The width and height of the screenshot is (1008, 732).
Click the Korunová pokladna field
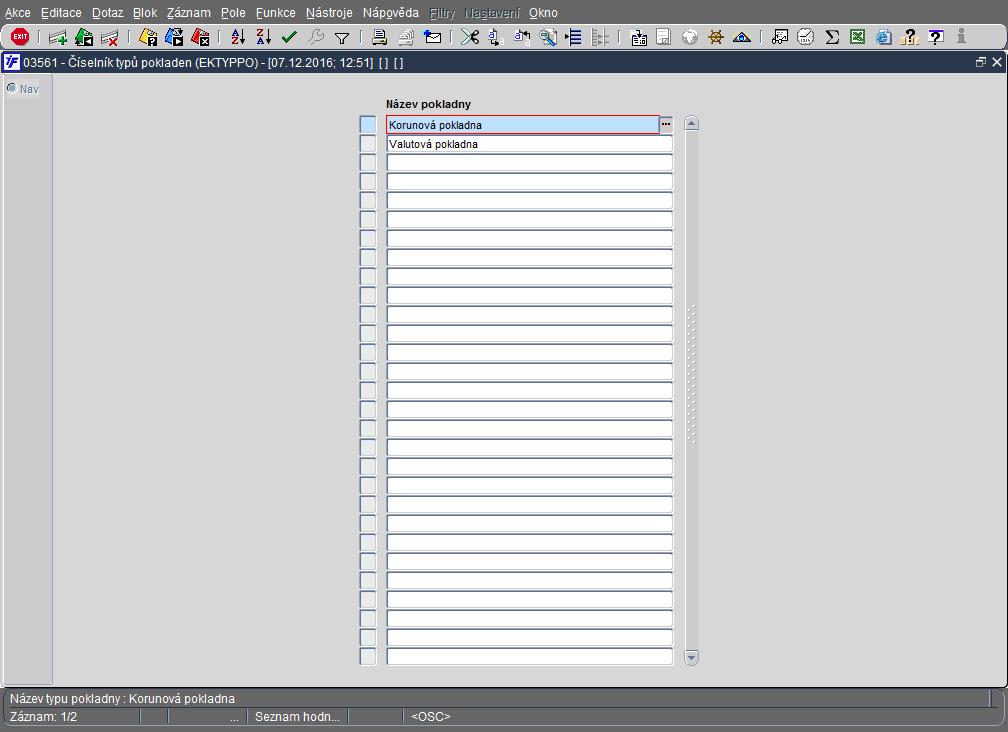pos(523,125)
